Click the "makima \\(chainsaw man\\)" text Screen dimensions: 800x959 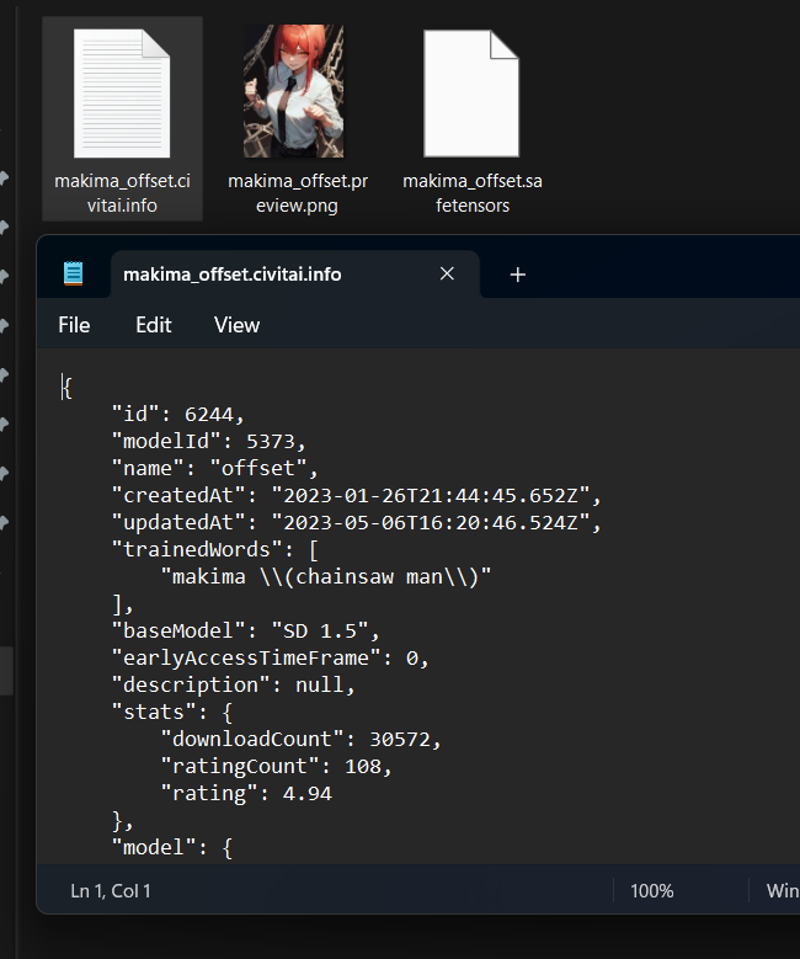(326, 577)
